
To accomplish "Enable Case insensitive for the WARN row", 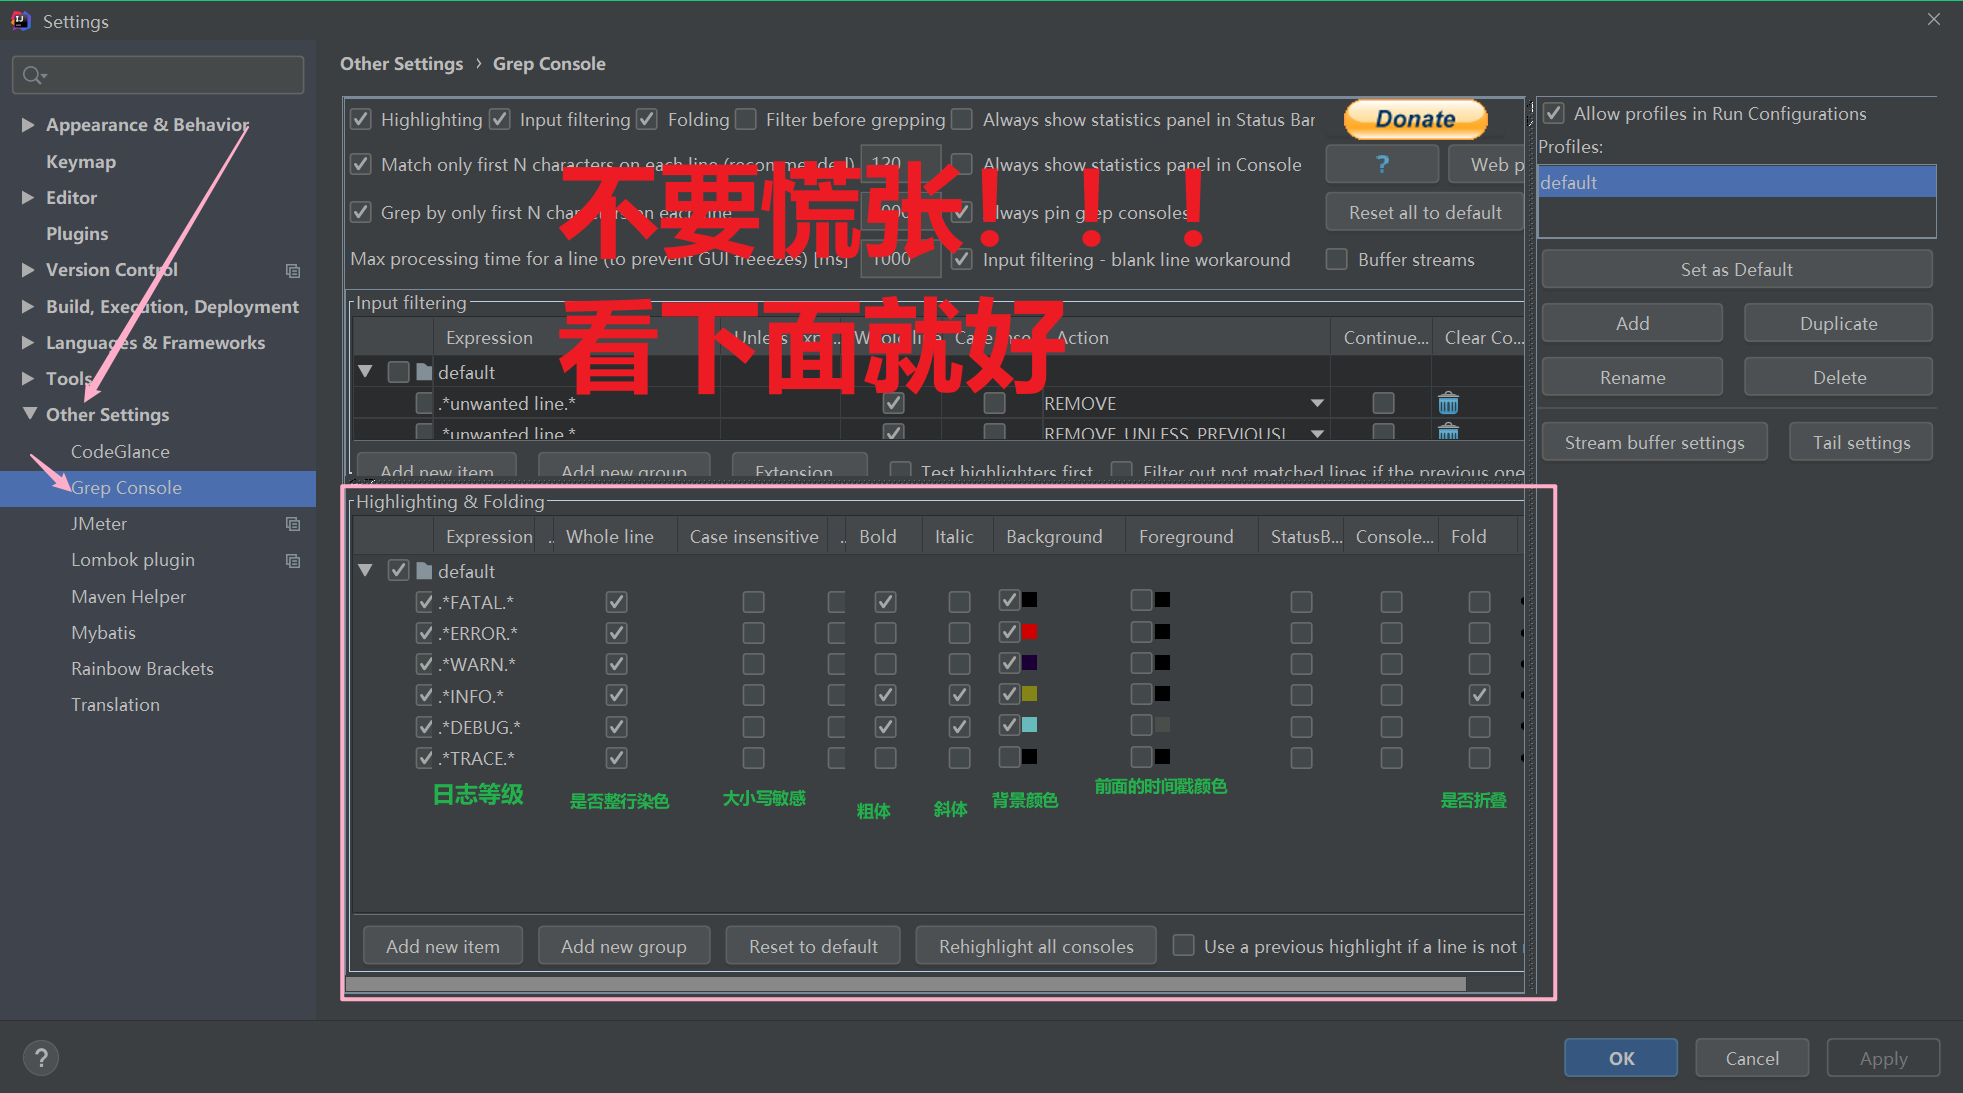I will (x=753, y=664).
